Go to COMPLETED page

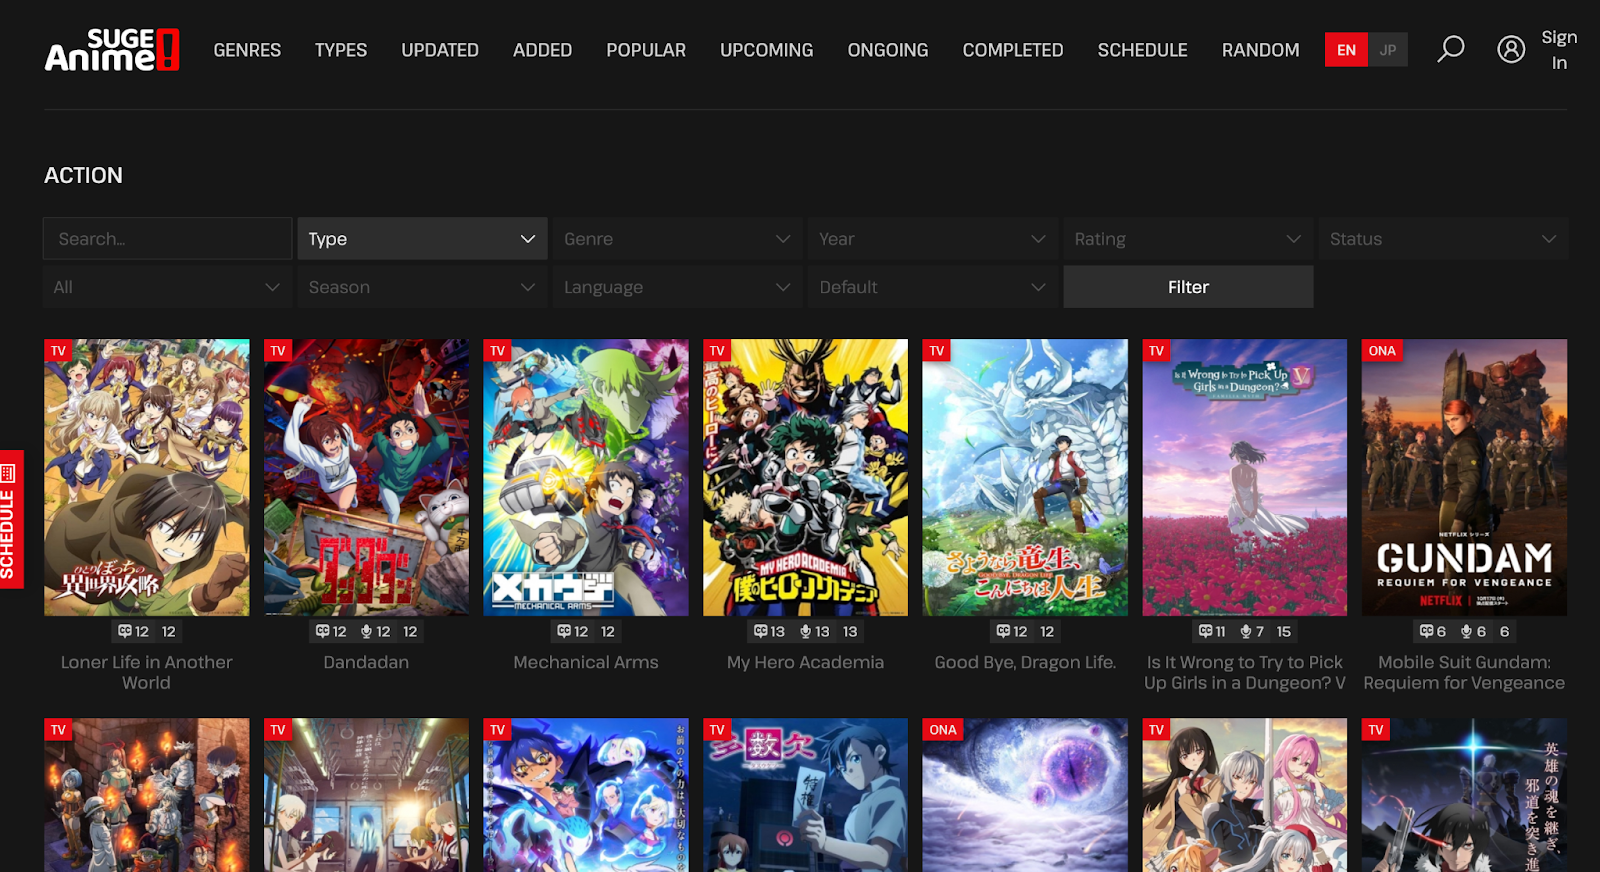point(1013,50)
